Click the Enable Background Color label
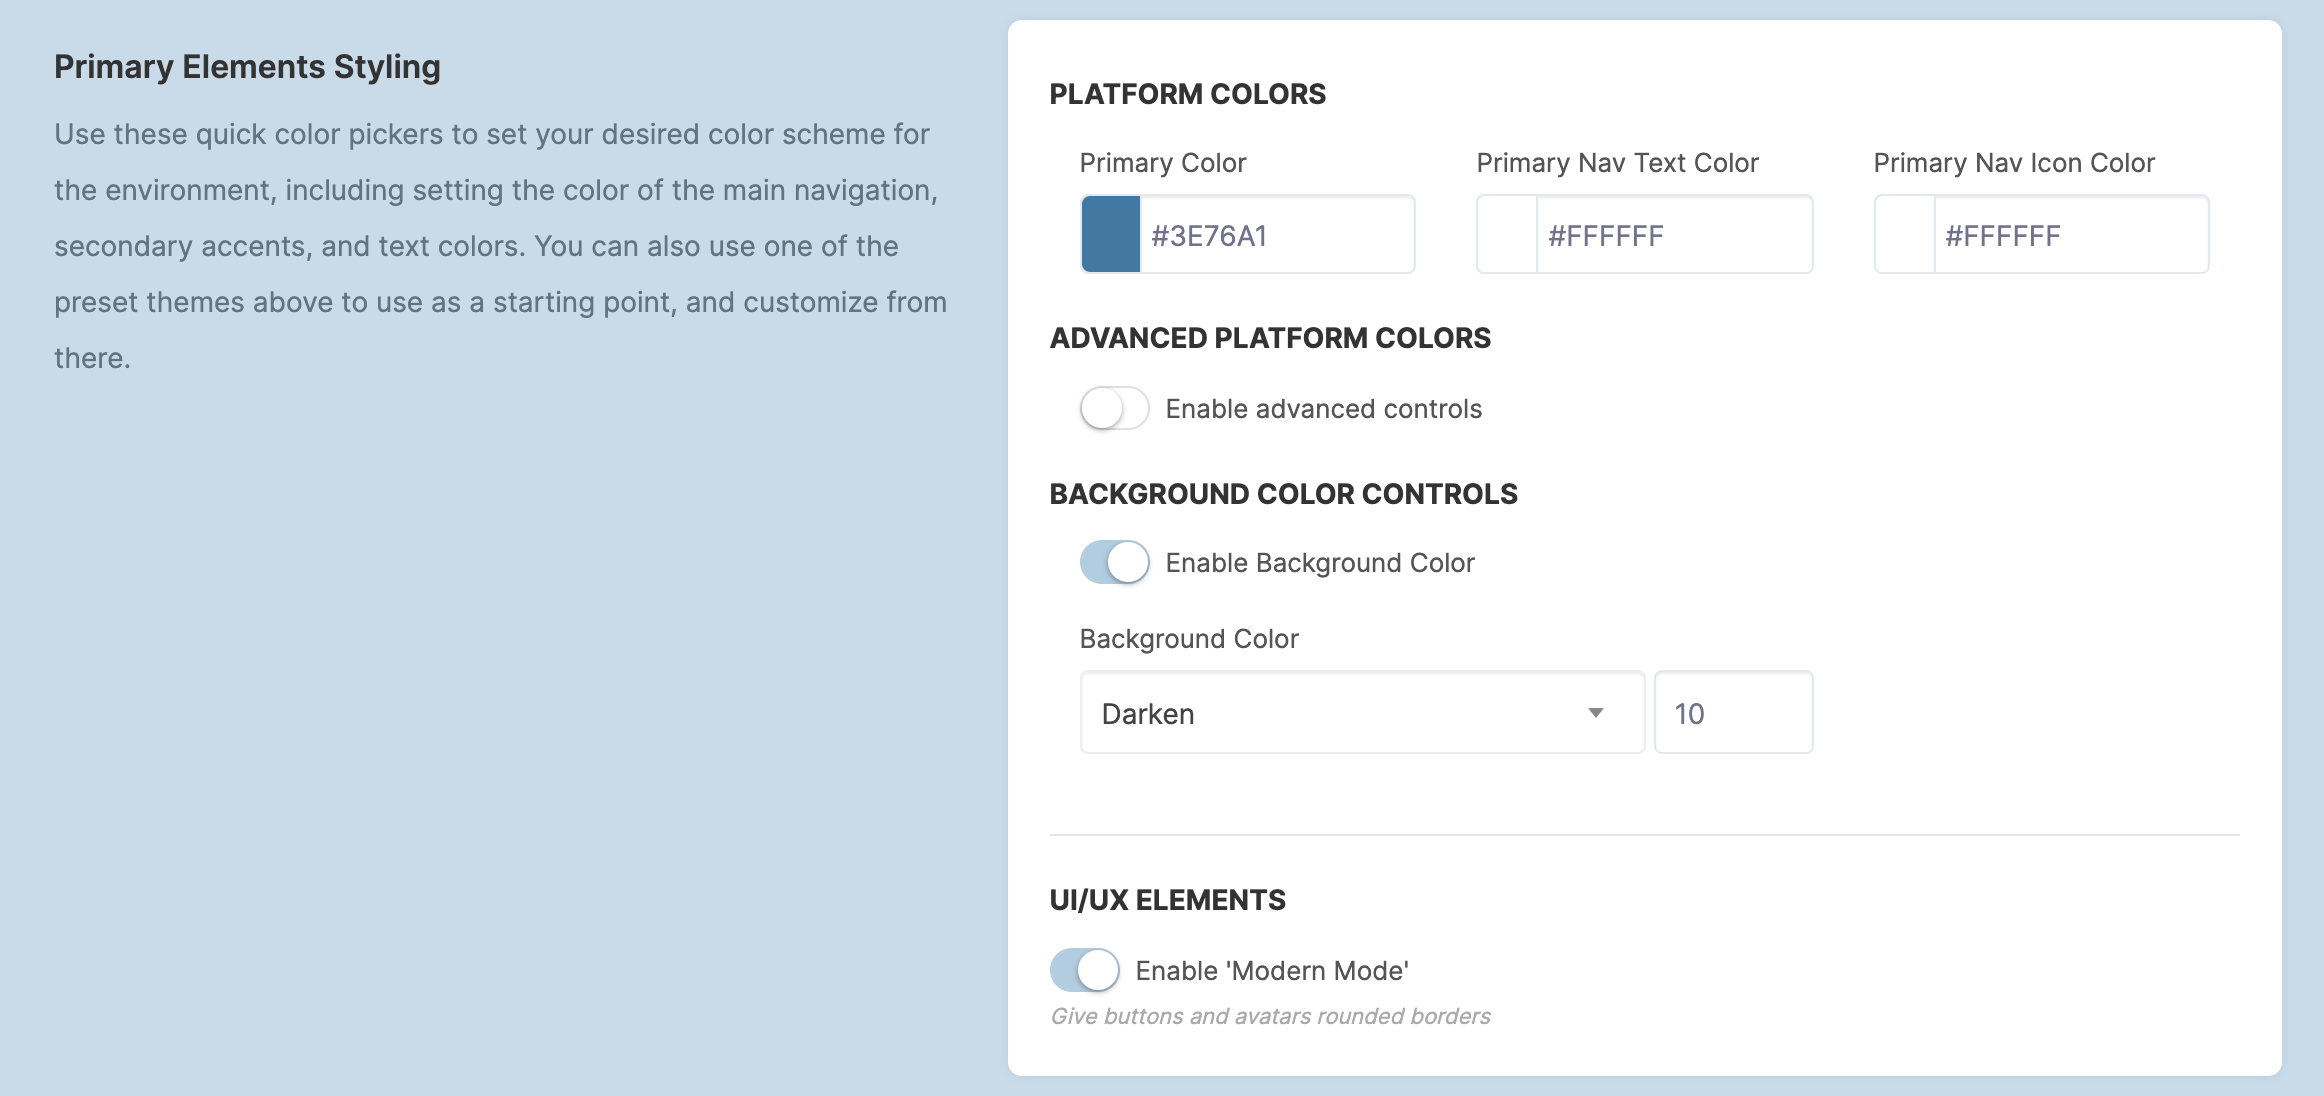The width and height of the screenshot is (2324, 1096). coord(1320,563)
